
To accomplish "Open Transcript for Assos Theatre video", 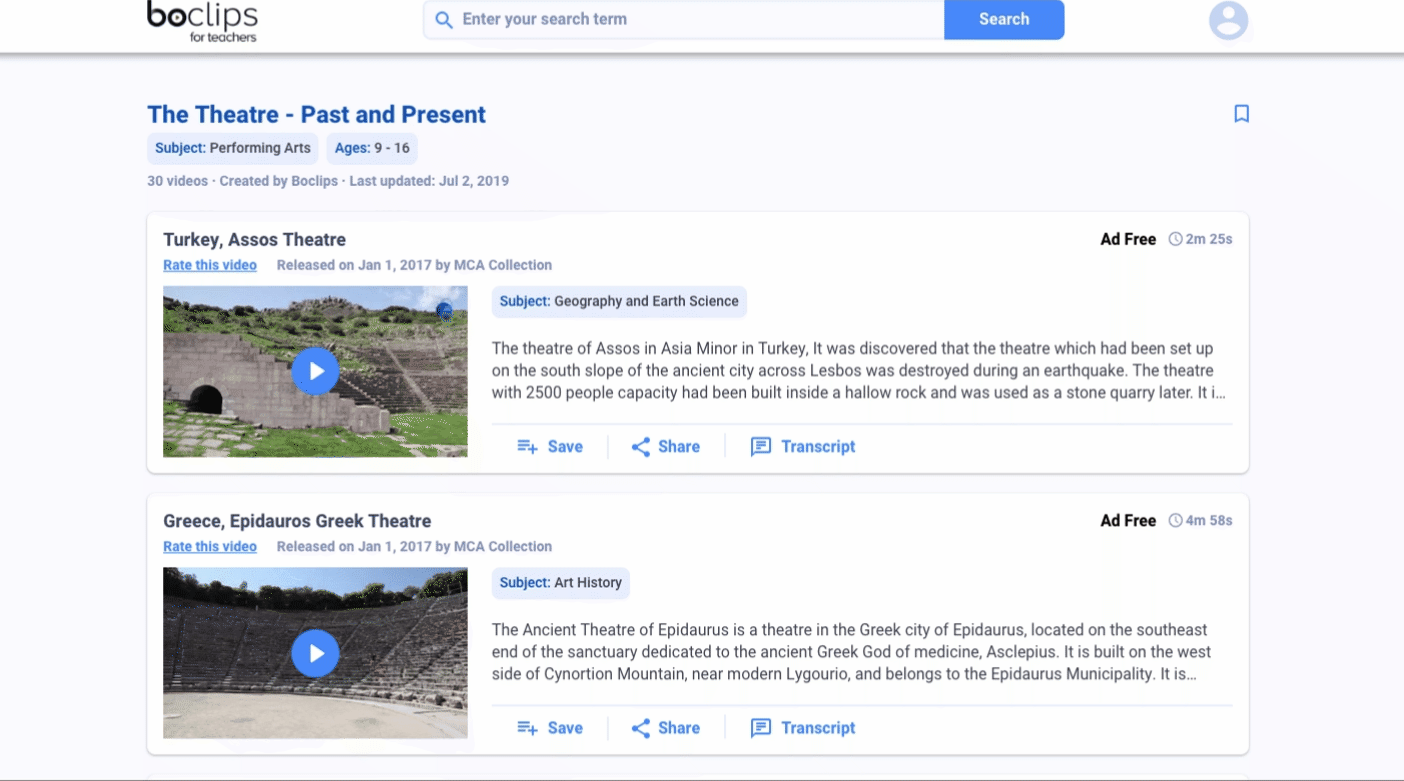I will click(x=803, y=447).
